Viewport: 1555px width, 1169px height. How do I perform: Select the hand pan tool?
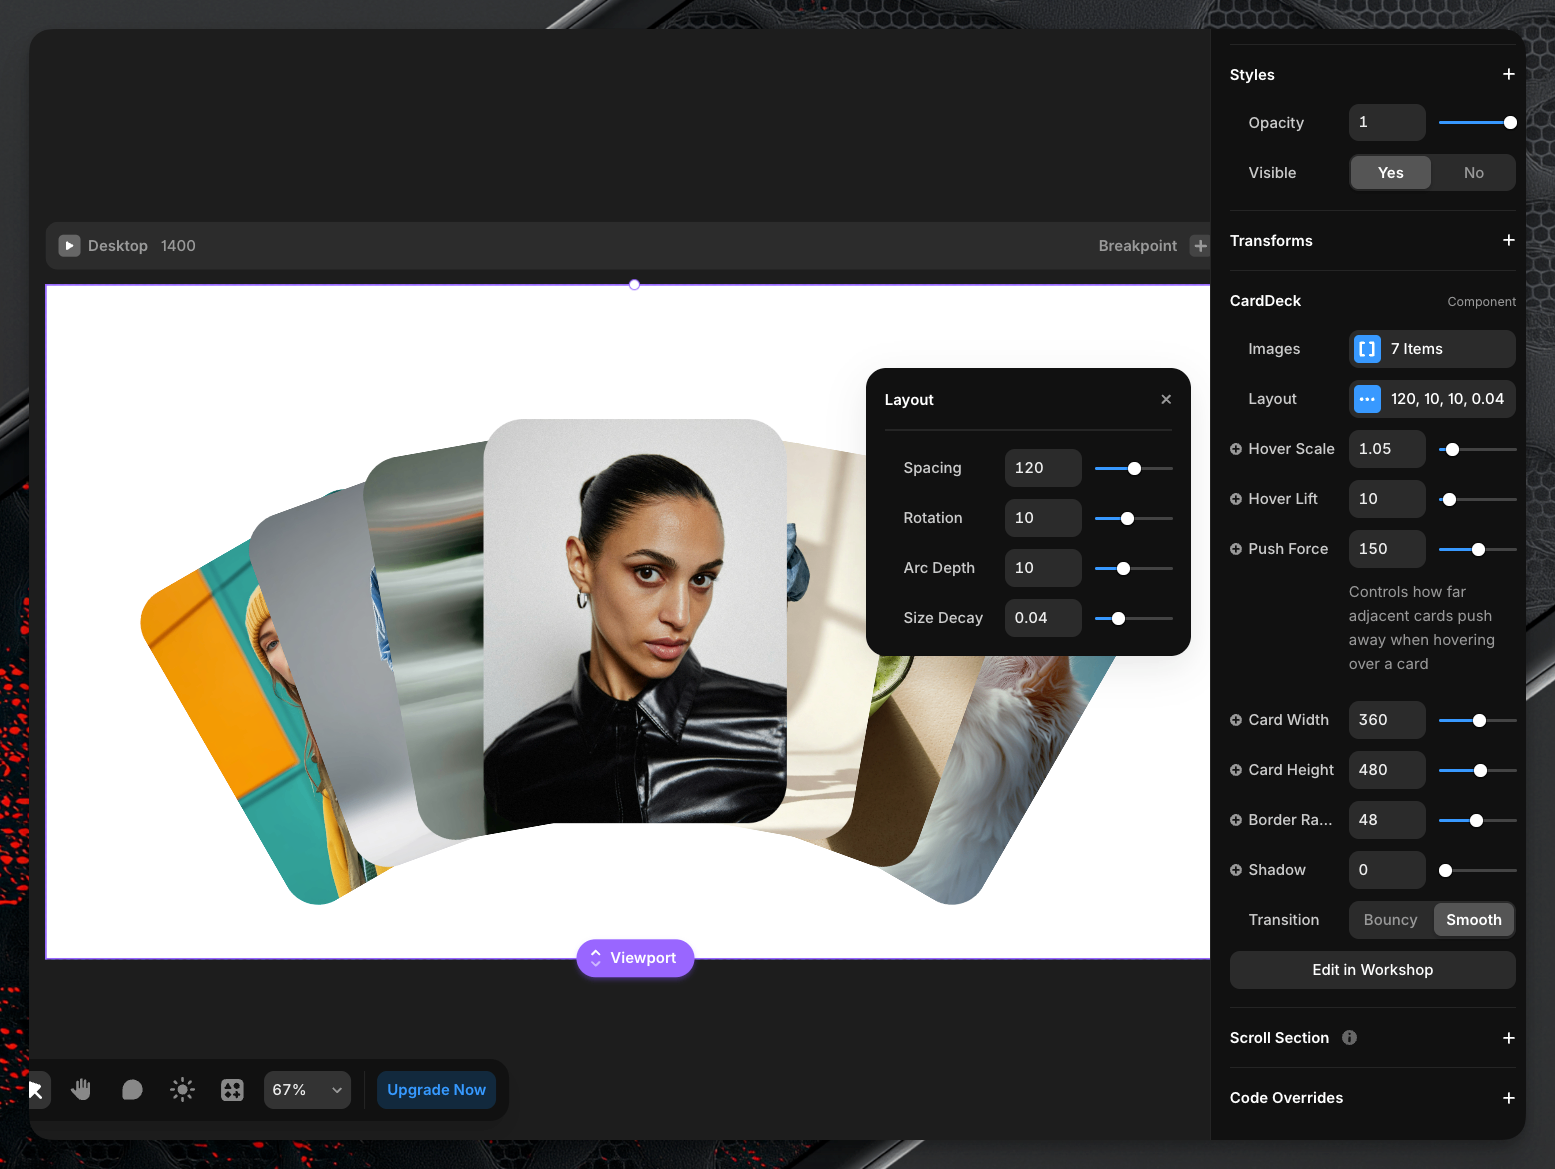81,1090
